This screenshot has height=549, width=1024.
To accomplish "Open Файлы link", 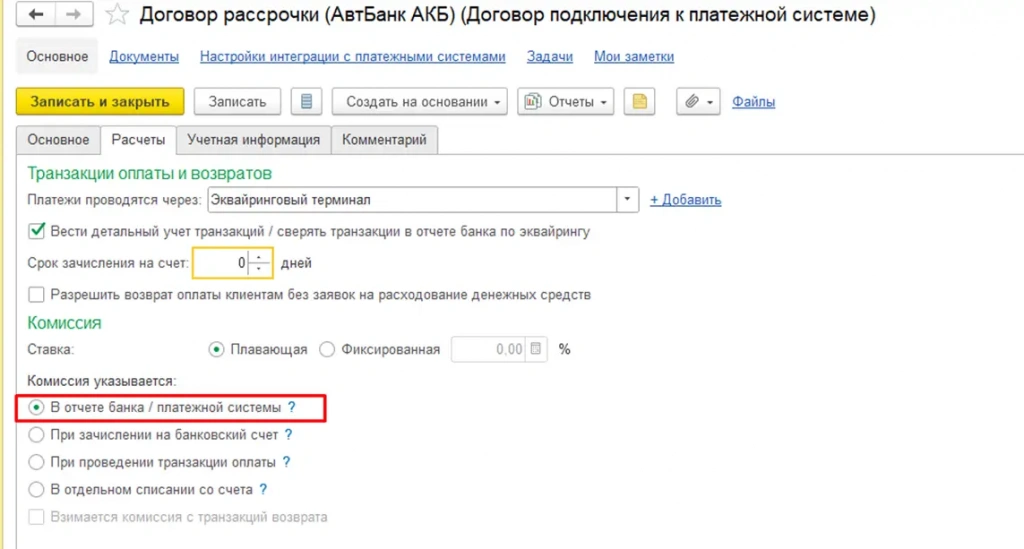I will coord(753,102).
